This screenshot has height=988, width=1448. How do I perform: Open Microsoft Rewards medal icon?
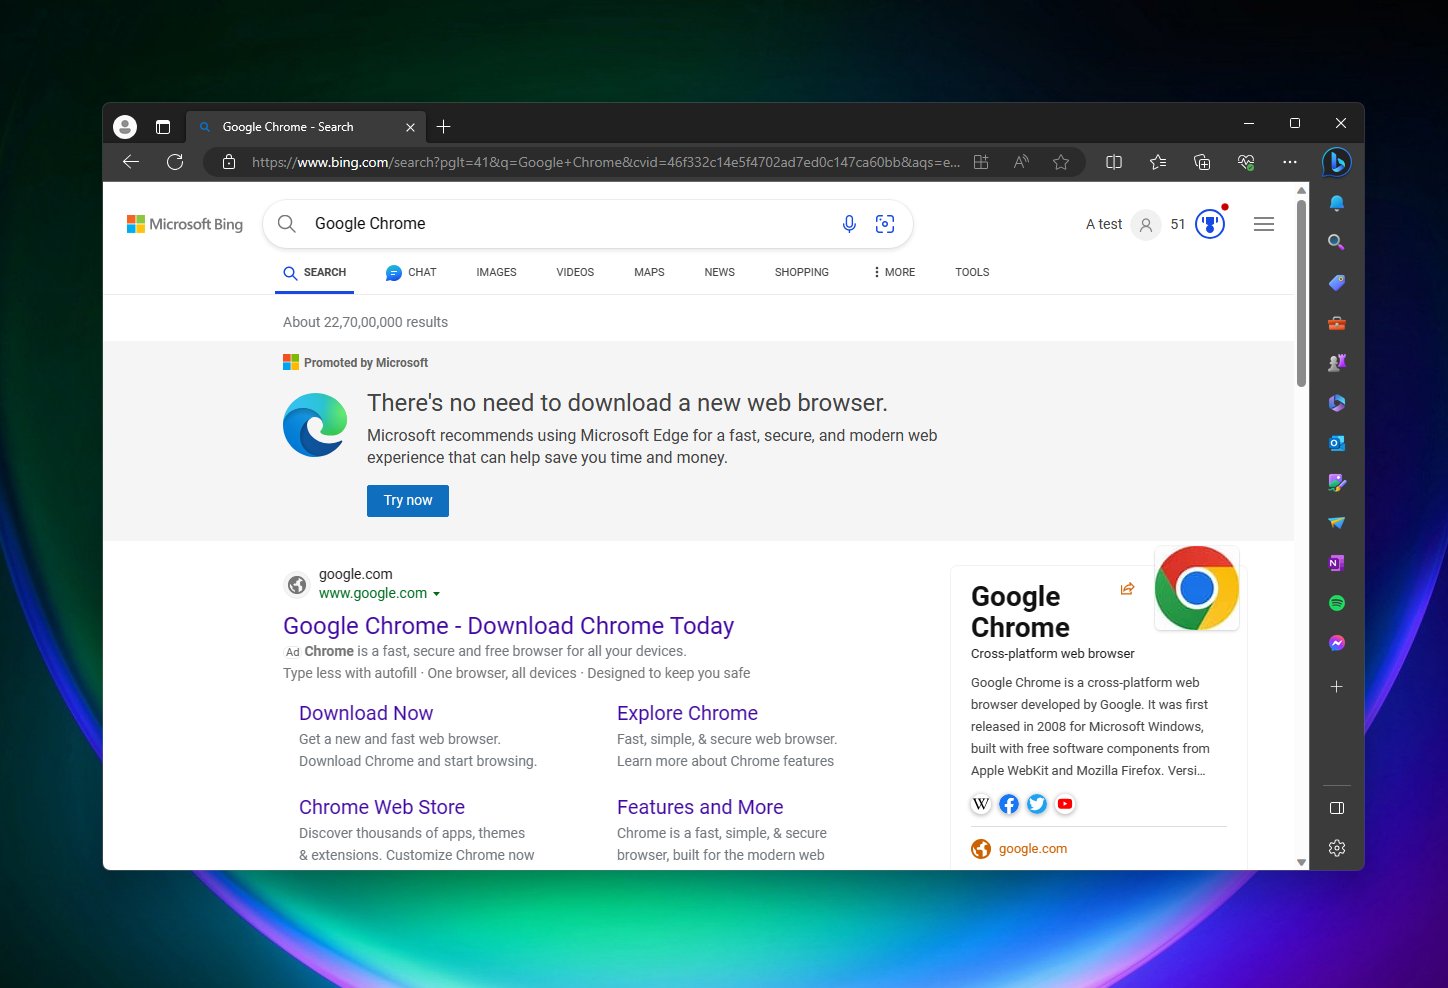click(1210, 223)
